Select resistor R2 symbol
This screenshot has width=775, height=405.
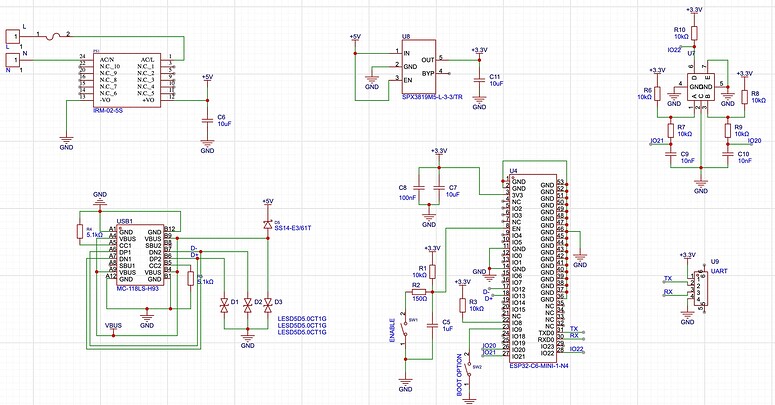click(x=419, y=292)
